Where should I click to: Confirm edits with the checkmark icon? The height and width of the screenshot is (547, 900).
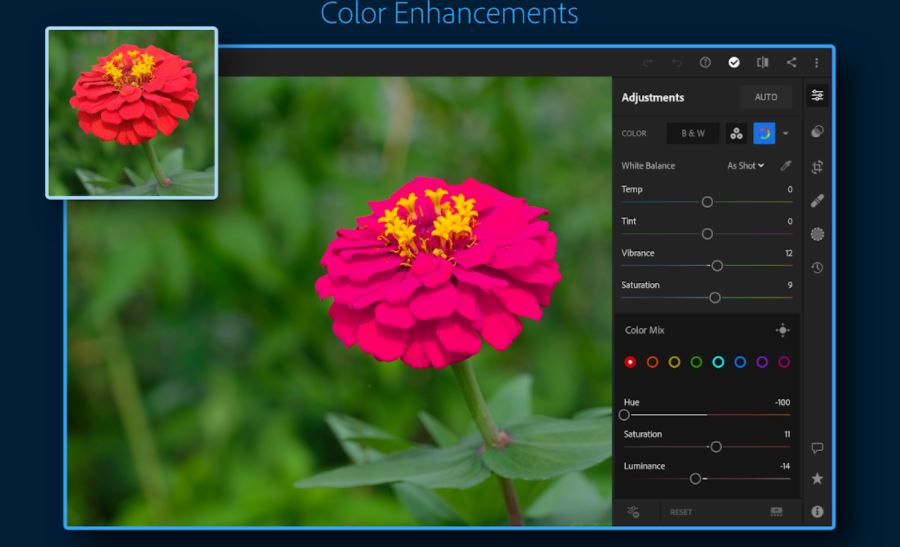tap(734, 62)
